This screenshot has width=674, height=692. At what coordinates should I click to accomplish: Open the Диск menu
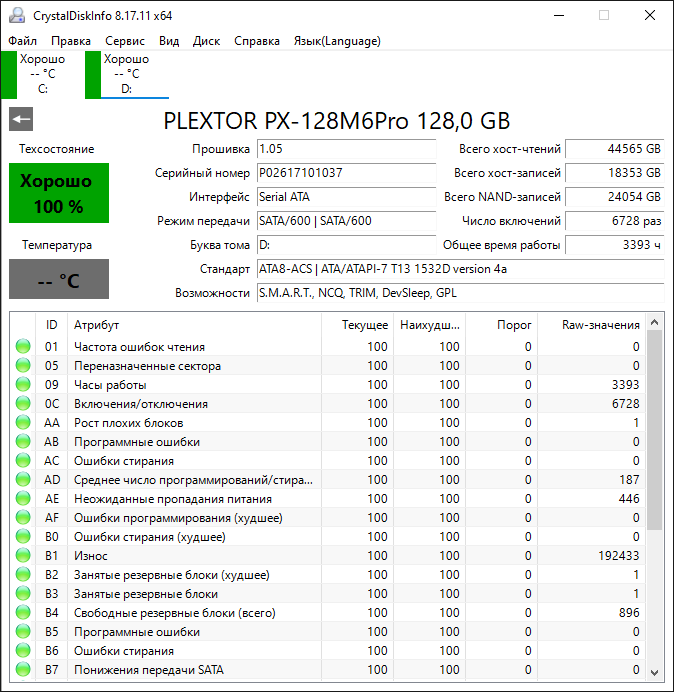[x=207, y=41]
